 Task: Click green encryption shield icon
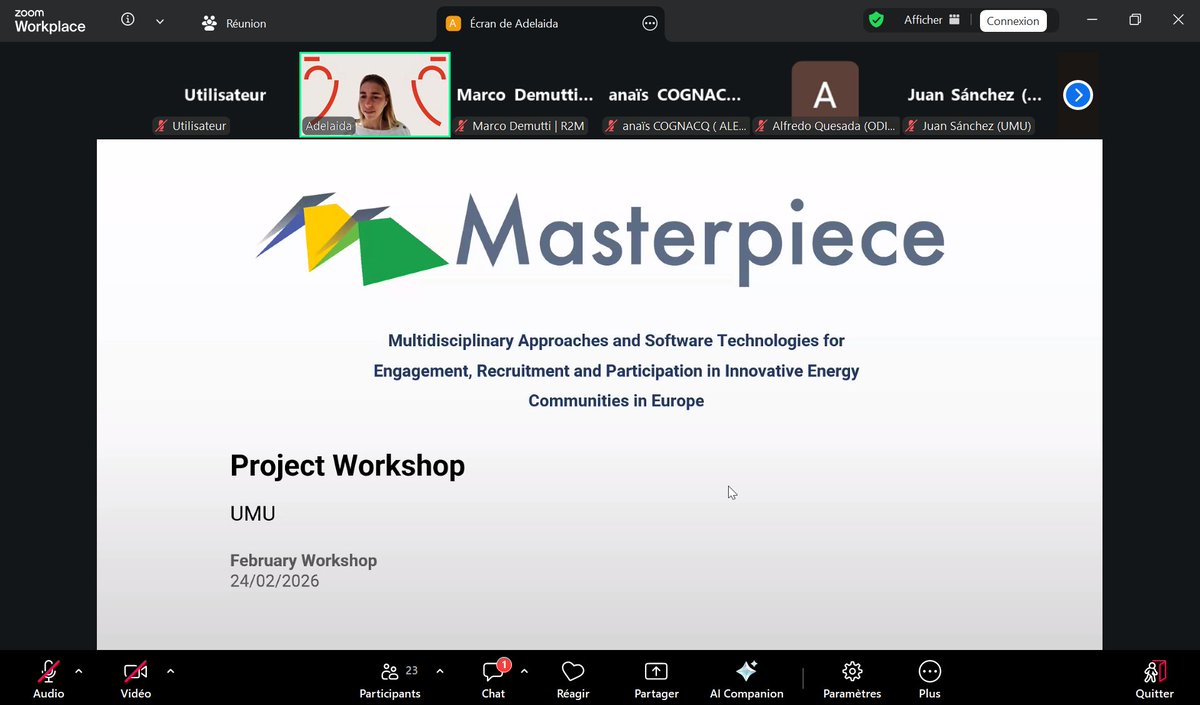(876, 20)
